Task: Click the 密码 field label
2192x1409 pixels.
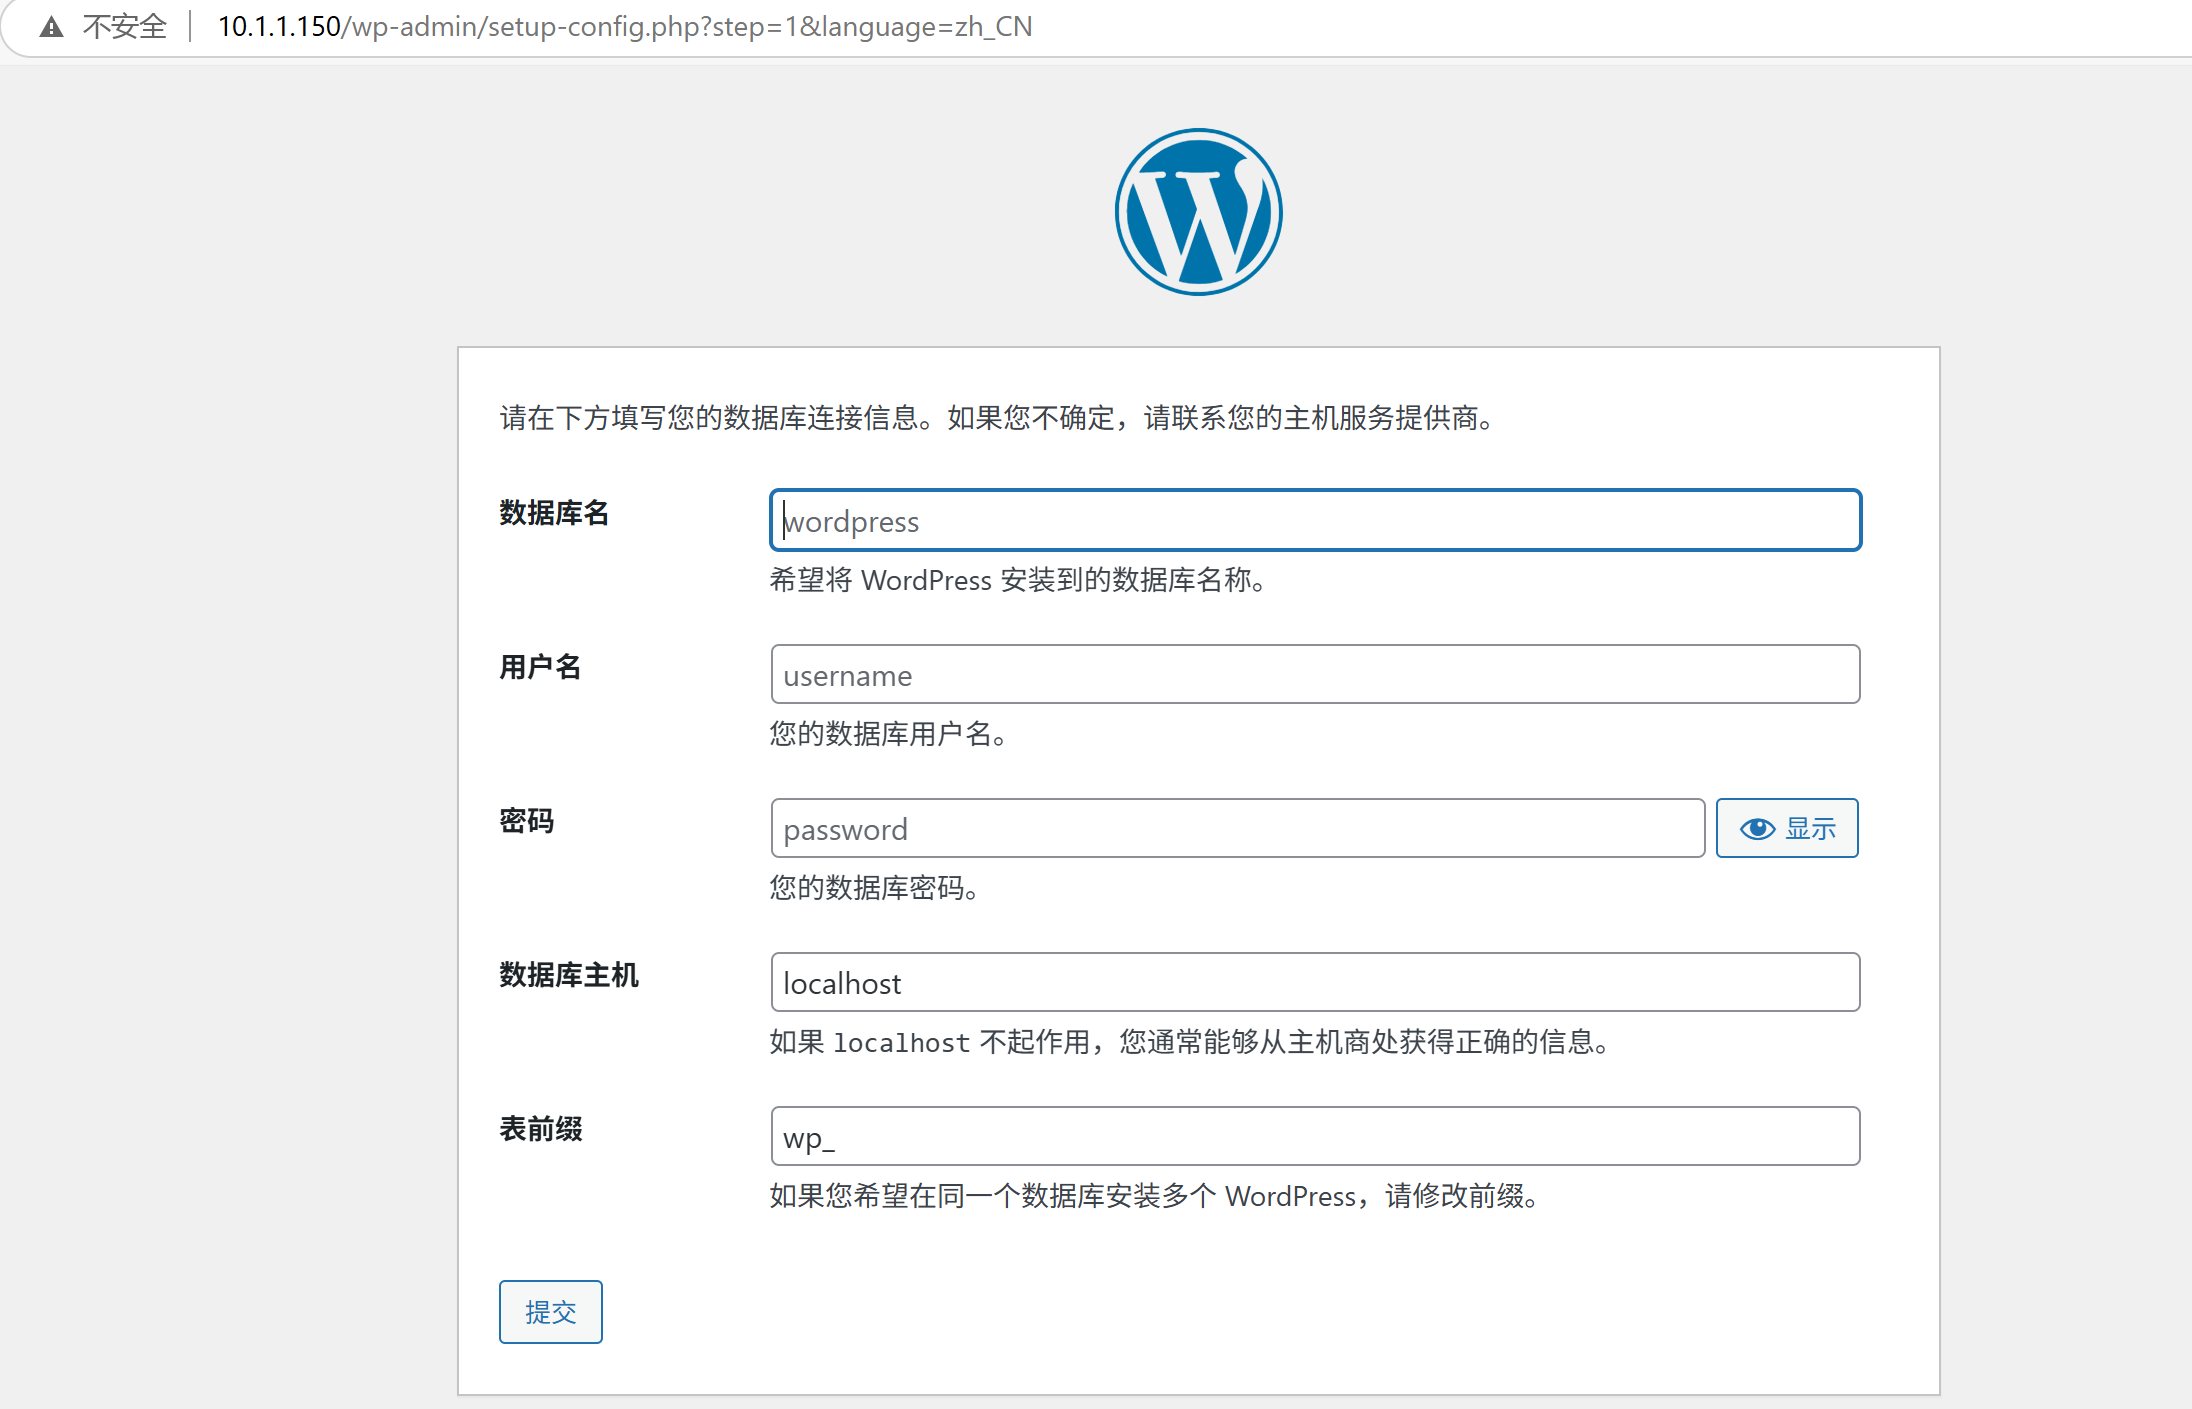Action: [526, 821]
